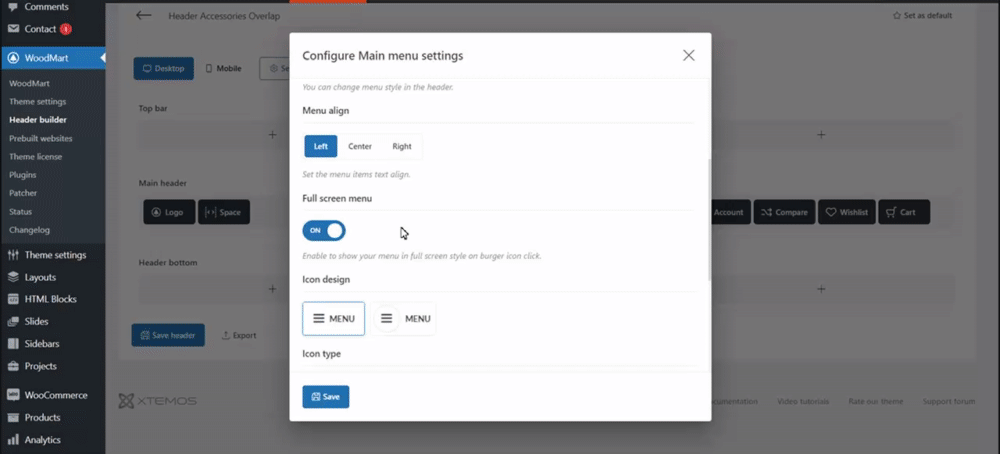This screenshot has height=454, width=1000.
Task: Add element to Header bottom right column
Action: 821,289
